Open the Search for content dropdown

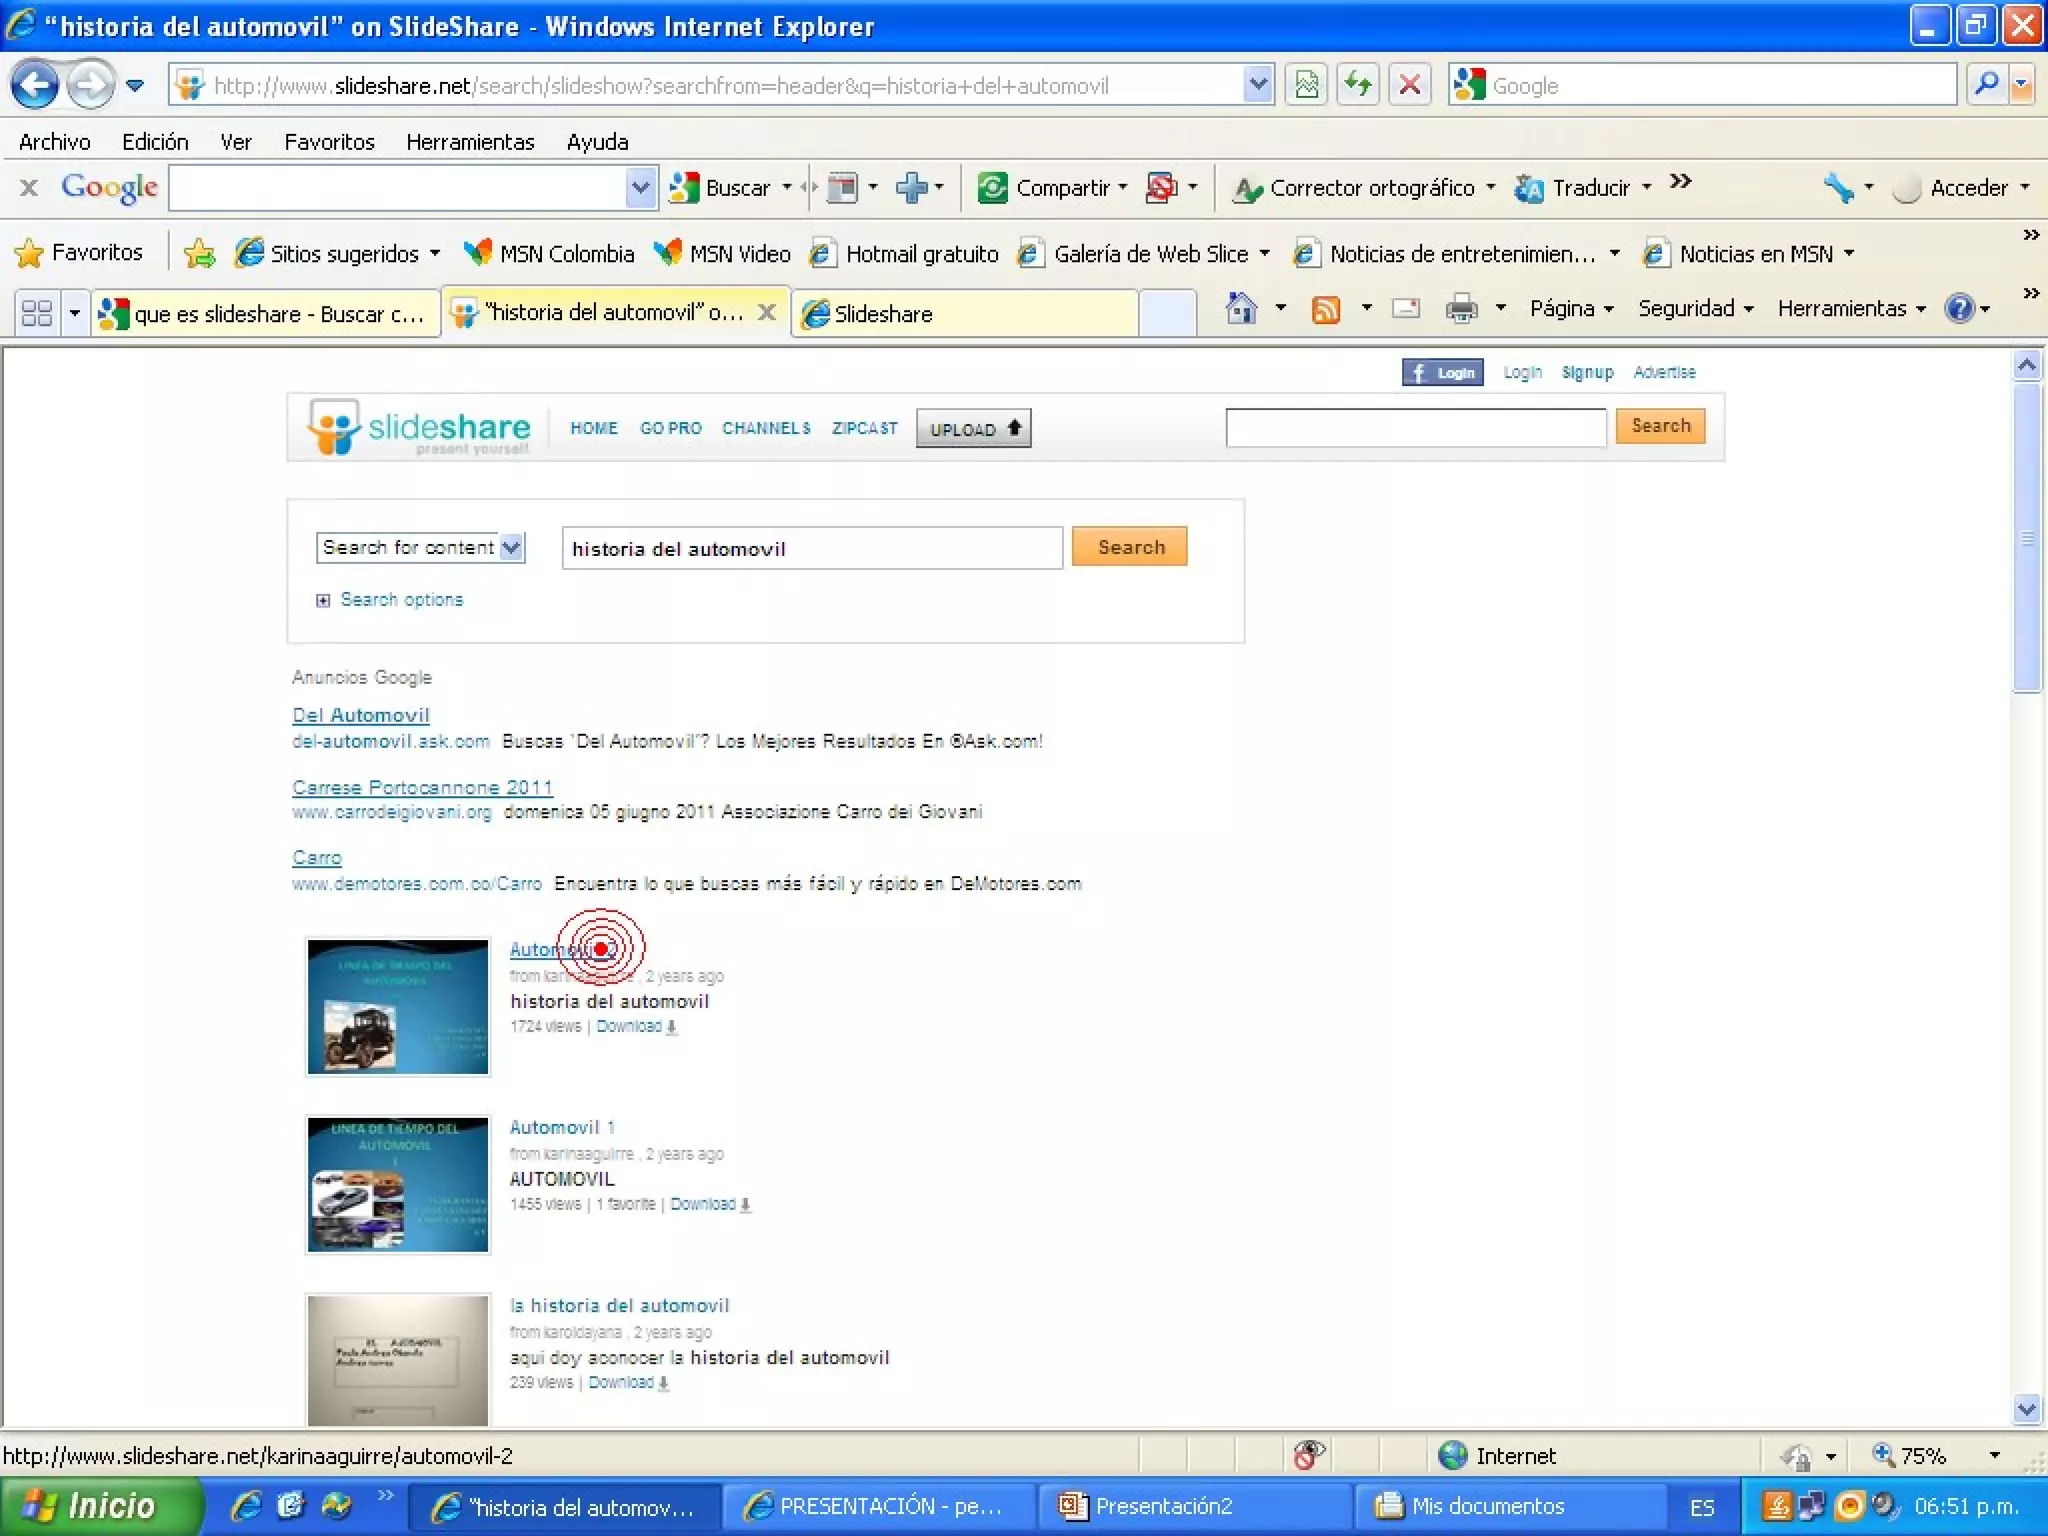[511, 547]
